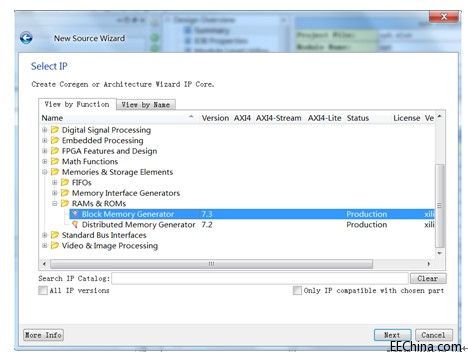Open More Info
468x360 pixels.
click(x=43, y=335)
